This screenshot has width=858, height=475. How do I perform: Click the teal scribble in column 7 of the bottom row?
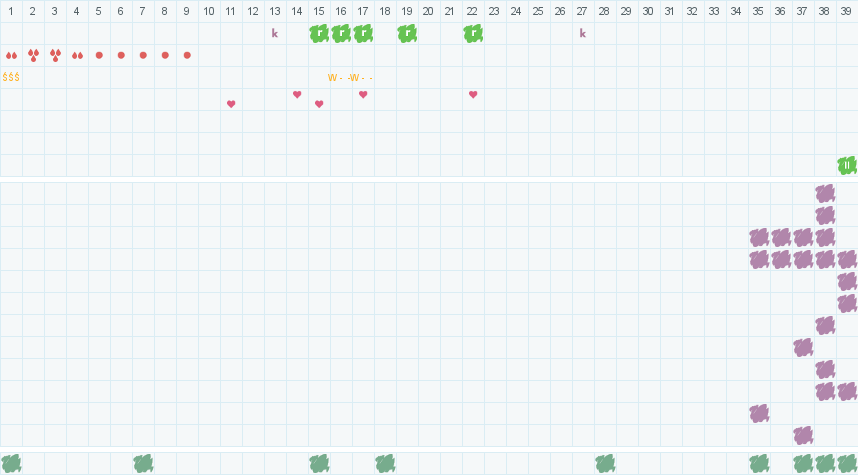143,463
